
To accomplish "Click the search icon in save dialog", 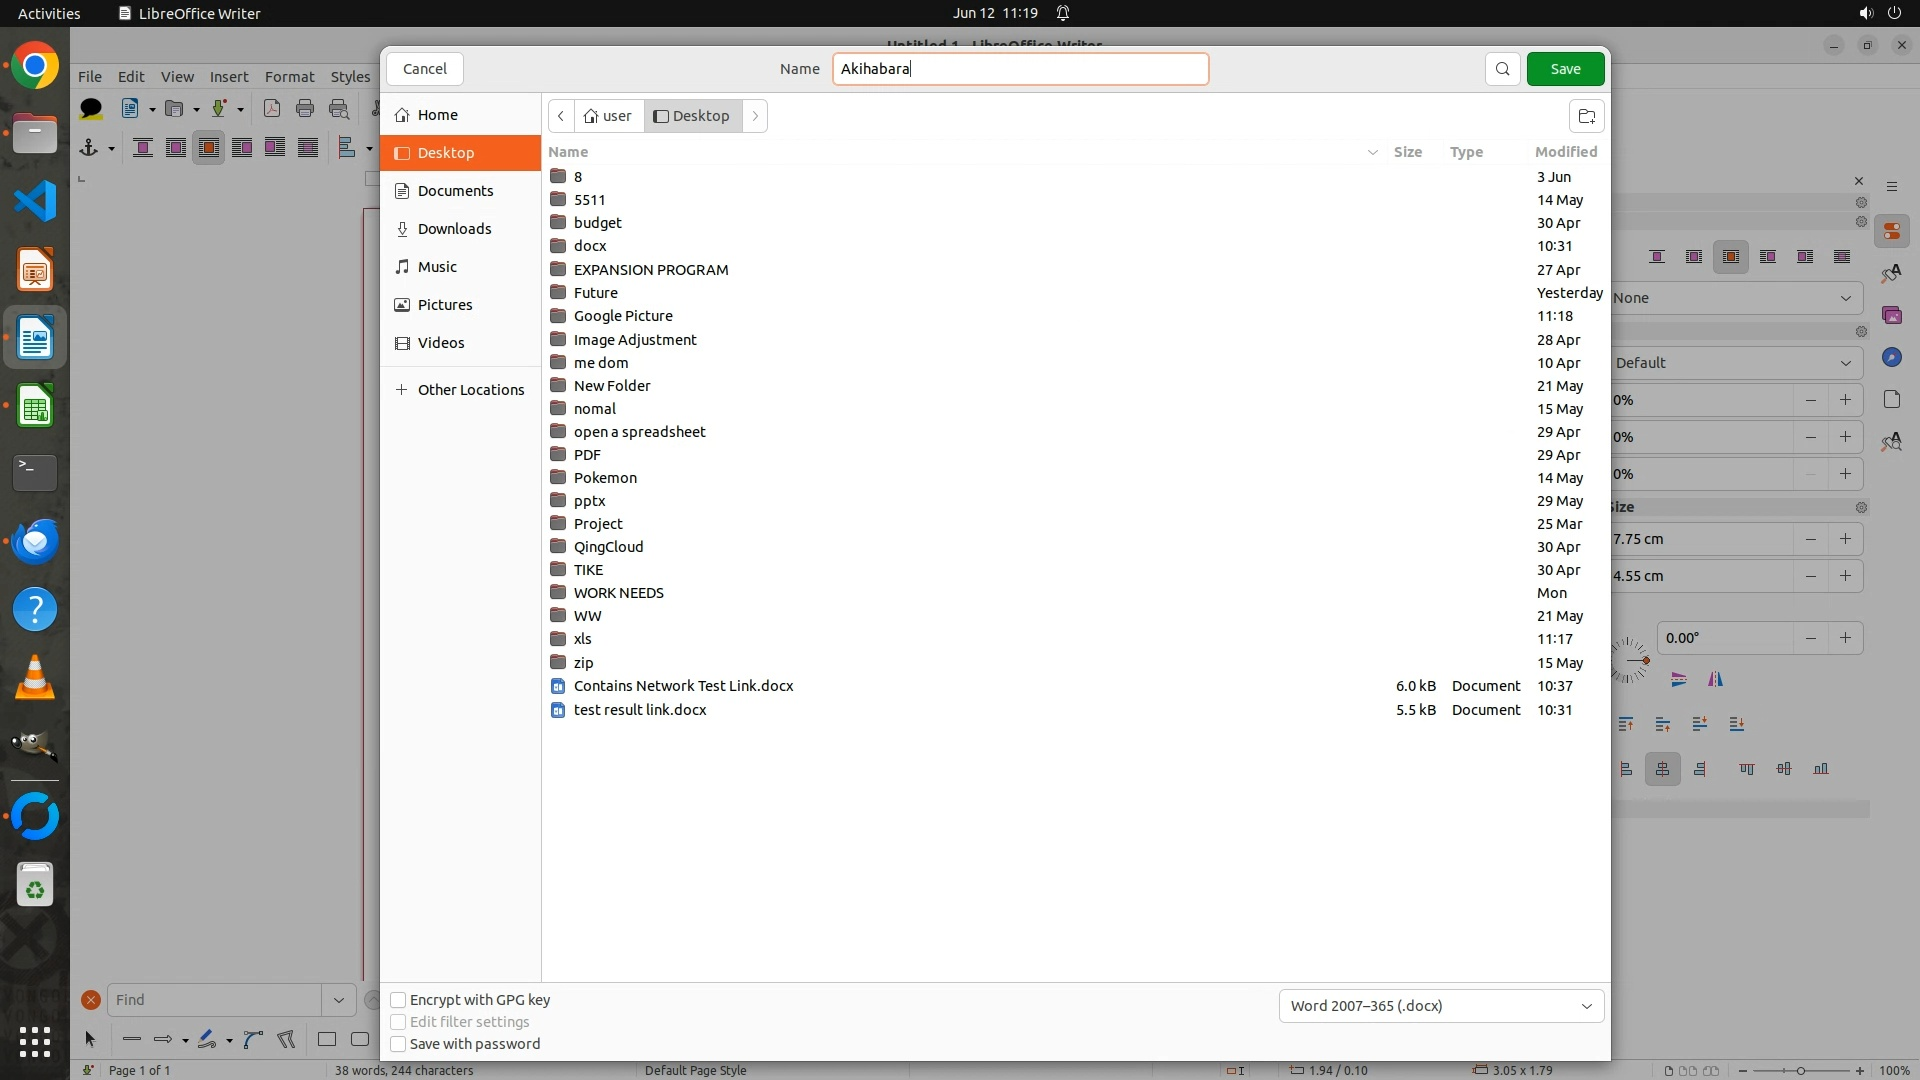I will pos(1502,69).
